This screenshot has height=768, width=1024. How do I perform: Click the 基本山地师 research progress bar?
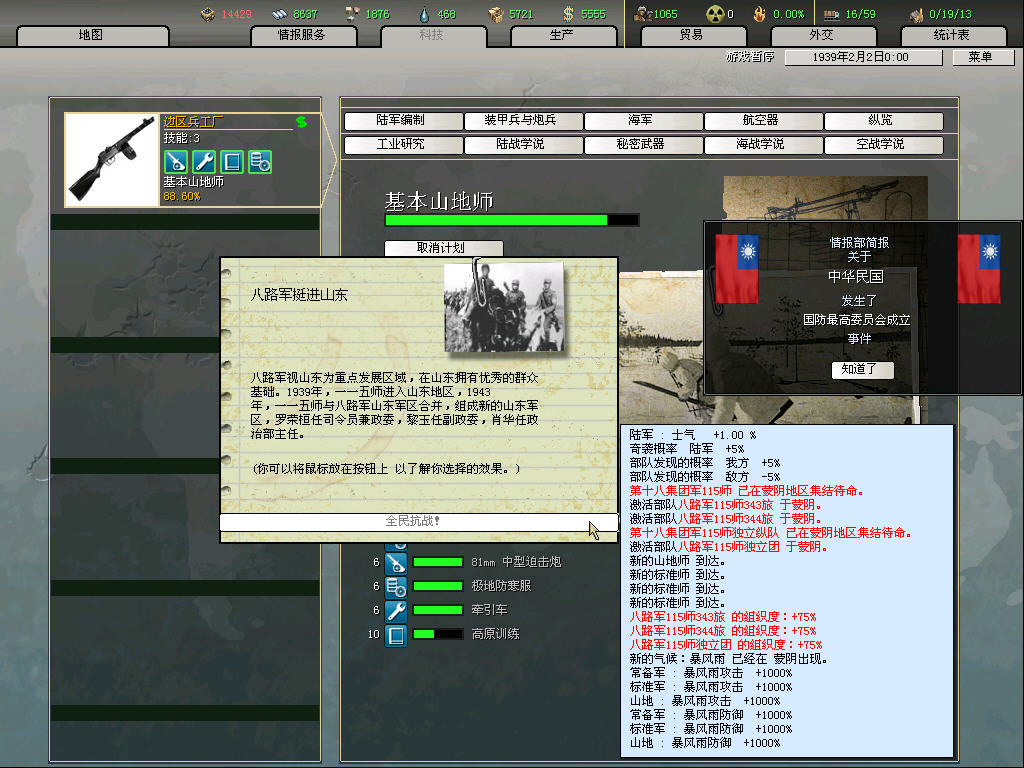point(512,221)
